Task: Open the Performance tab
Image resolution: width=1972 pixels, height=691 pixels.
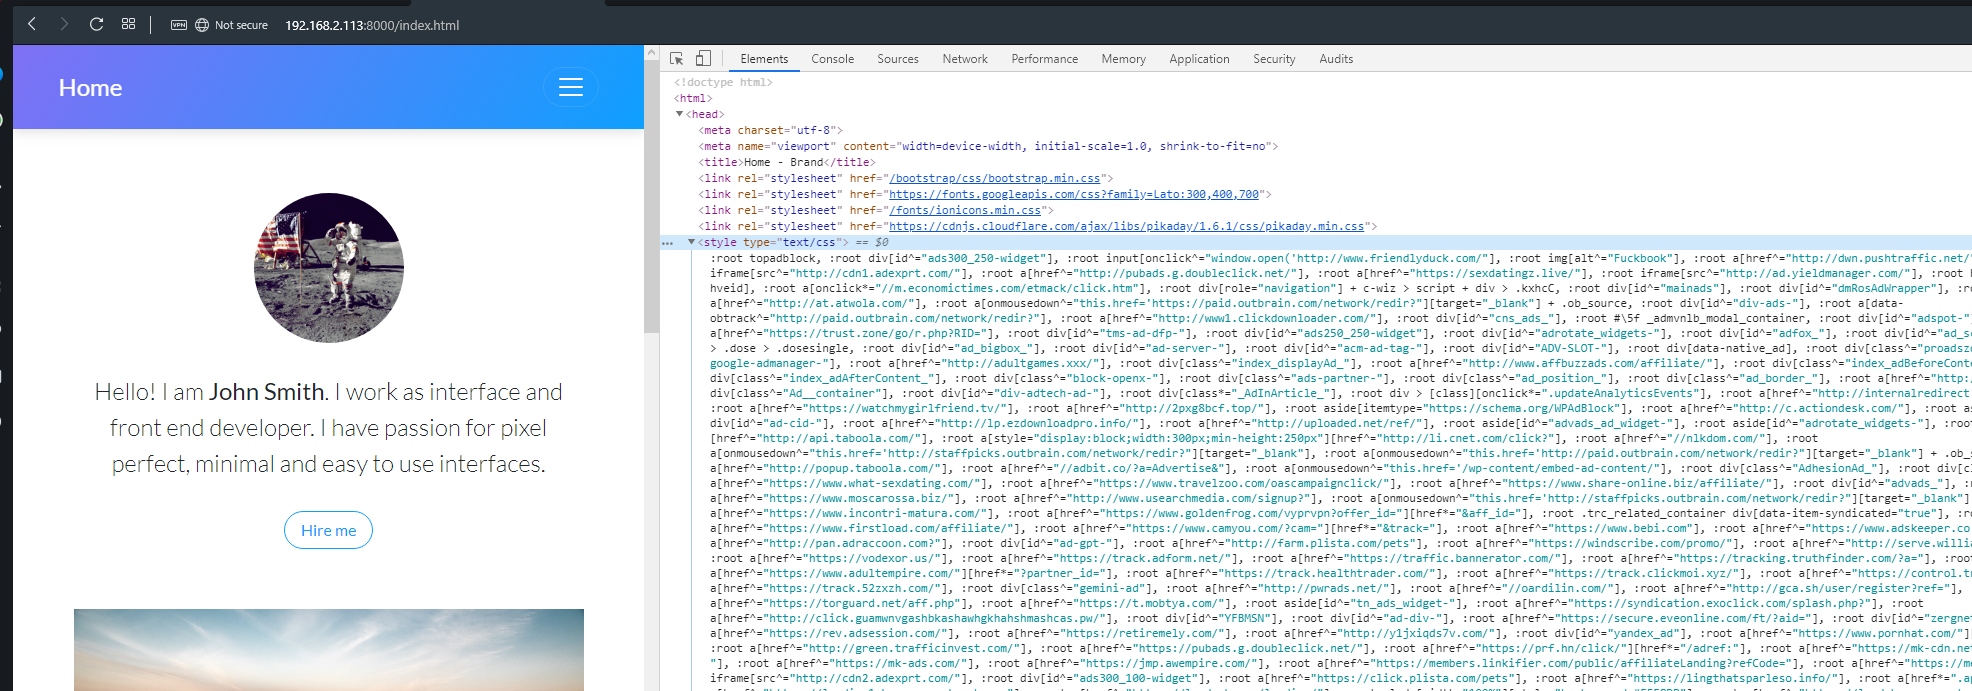Action: (x=1045, y=59)
